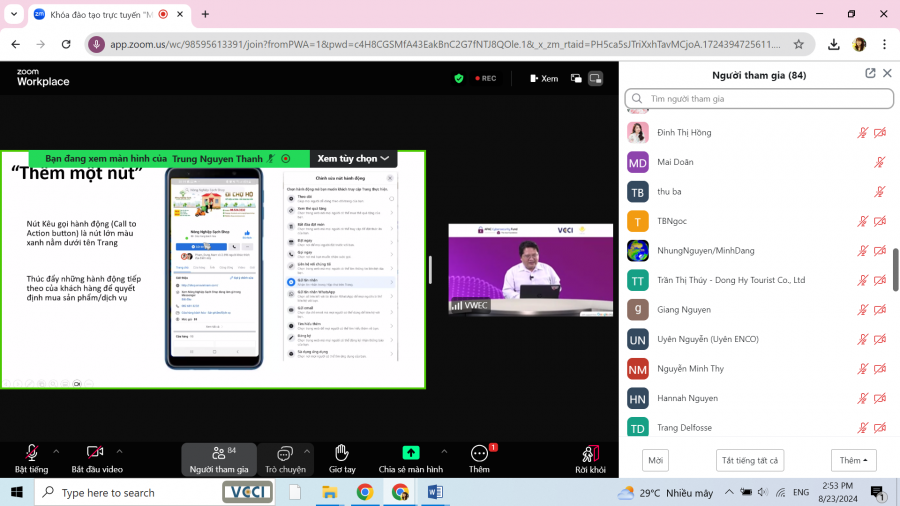Toggle the Người tham gia participants panel

[218, 458]
